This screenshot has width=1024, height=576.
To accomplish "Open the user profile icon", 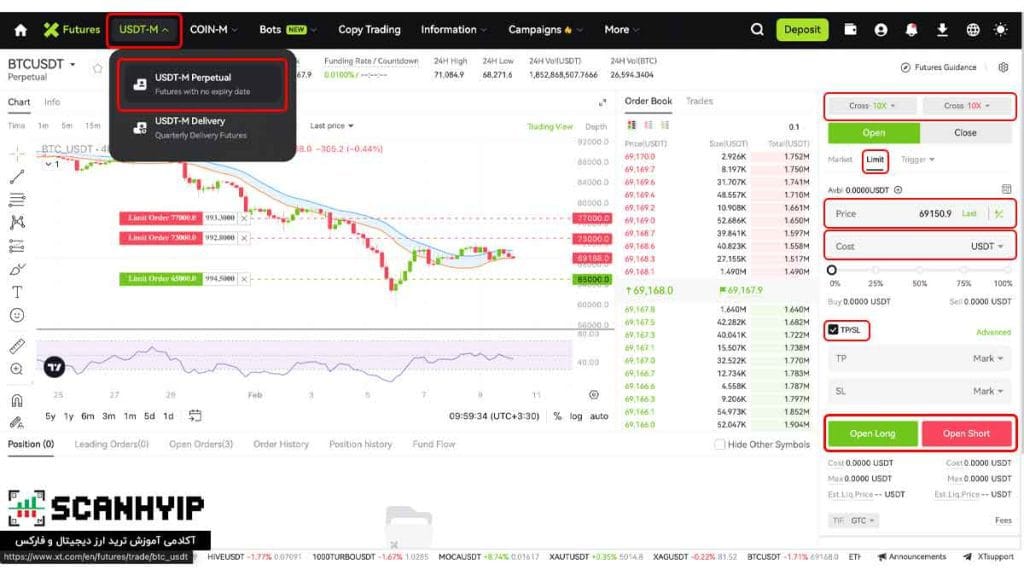I will coord(881,30).
